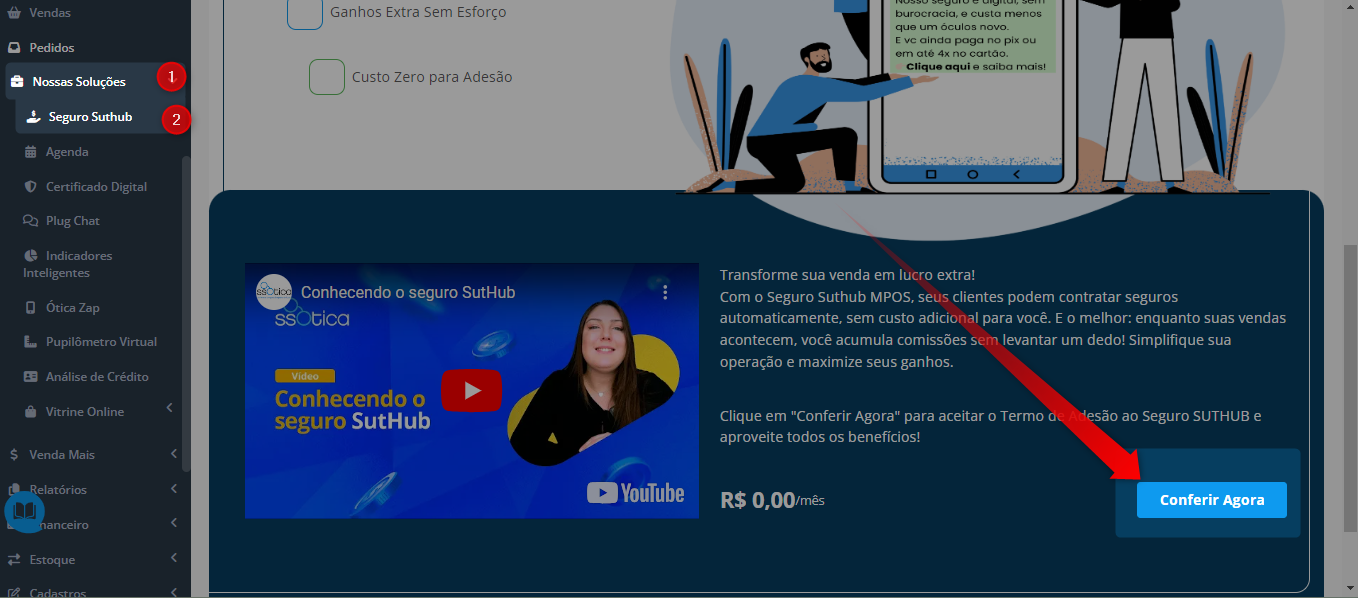Image resolution: width=1358 pixels, height=598 pixels.
Task: Open Plug Chat bubbles icon
Action: click(x=30, y=221)
